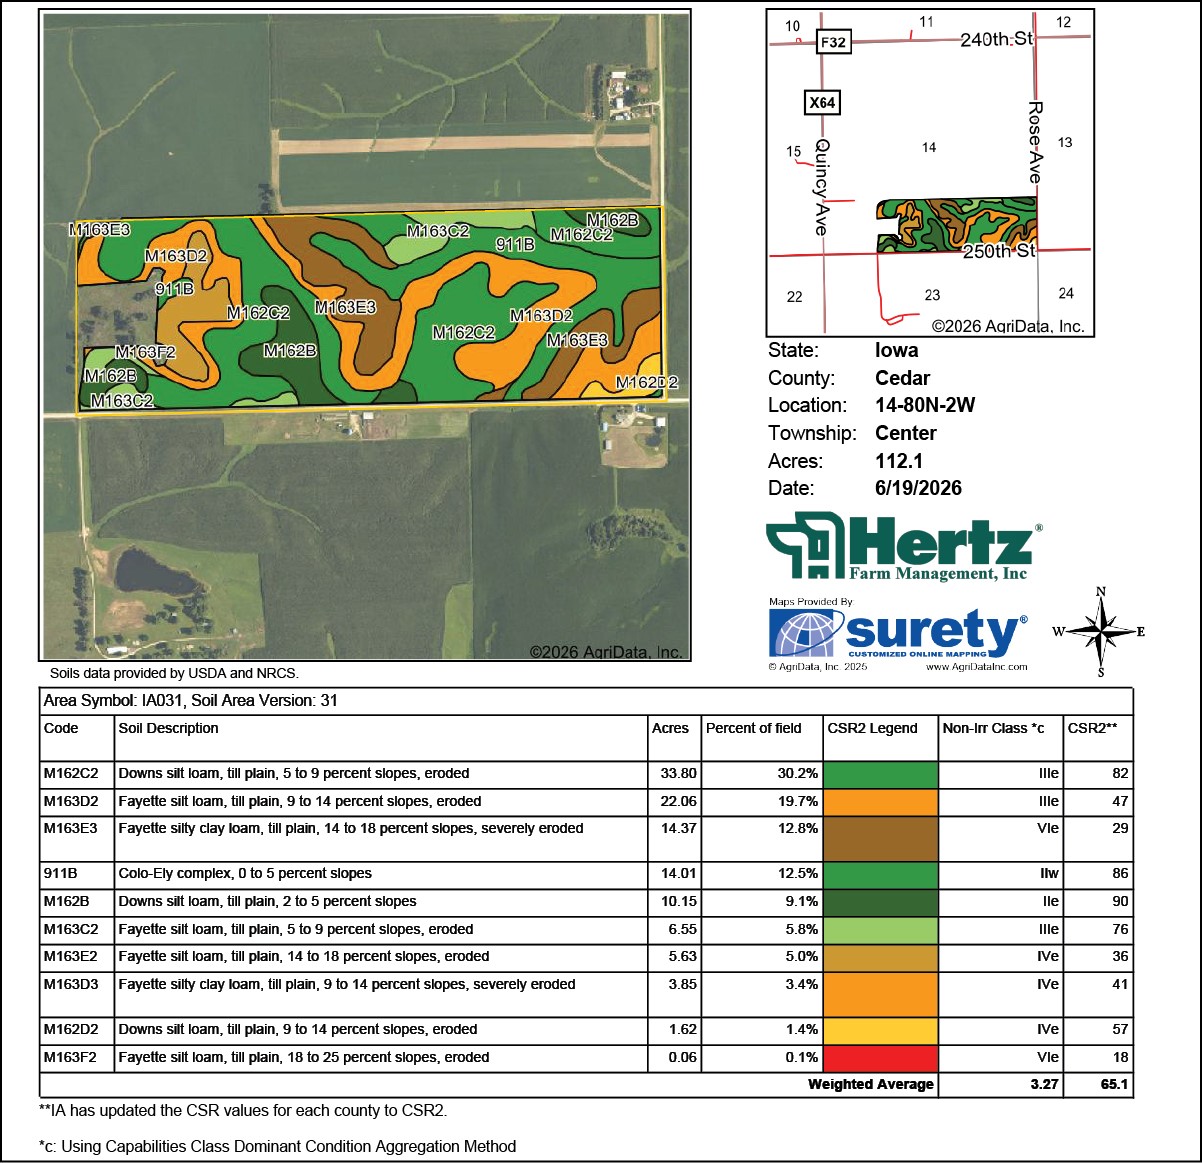Image resolution: width=1202 pixels, height=1163 pixels.
Task: Click the M162C2 green CSR2 legend swatch
Action: pyautogui.click(x=881, y=774)
